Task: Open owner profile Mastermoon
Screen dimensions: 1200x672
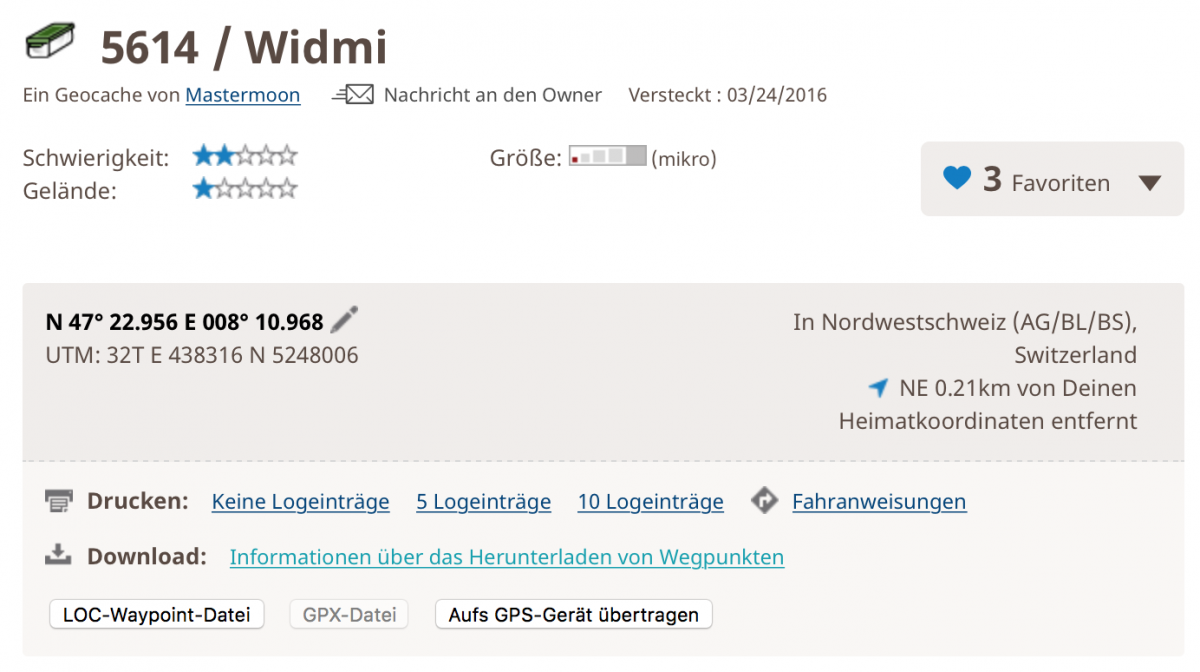Action: pos(243,95)
